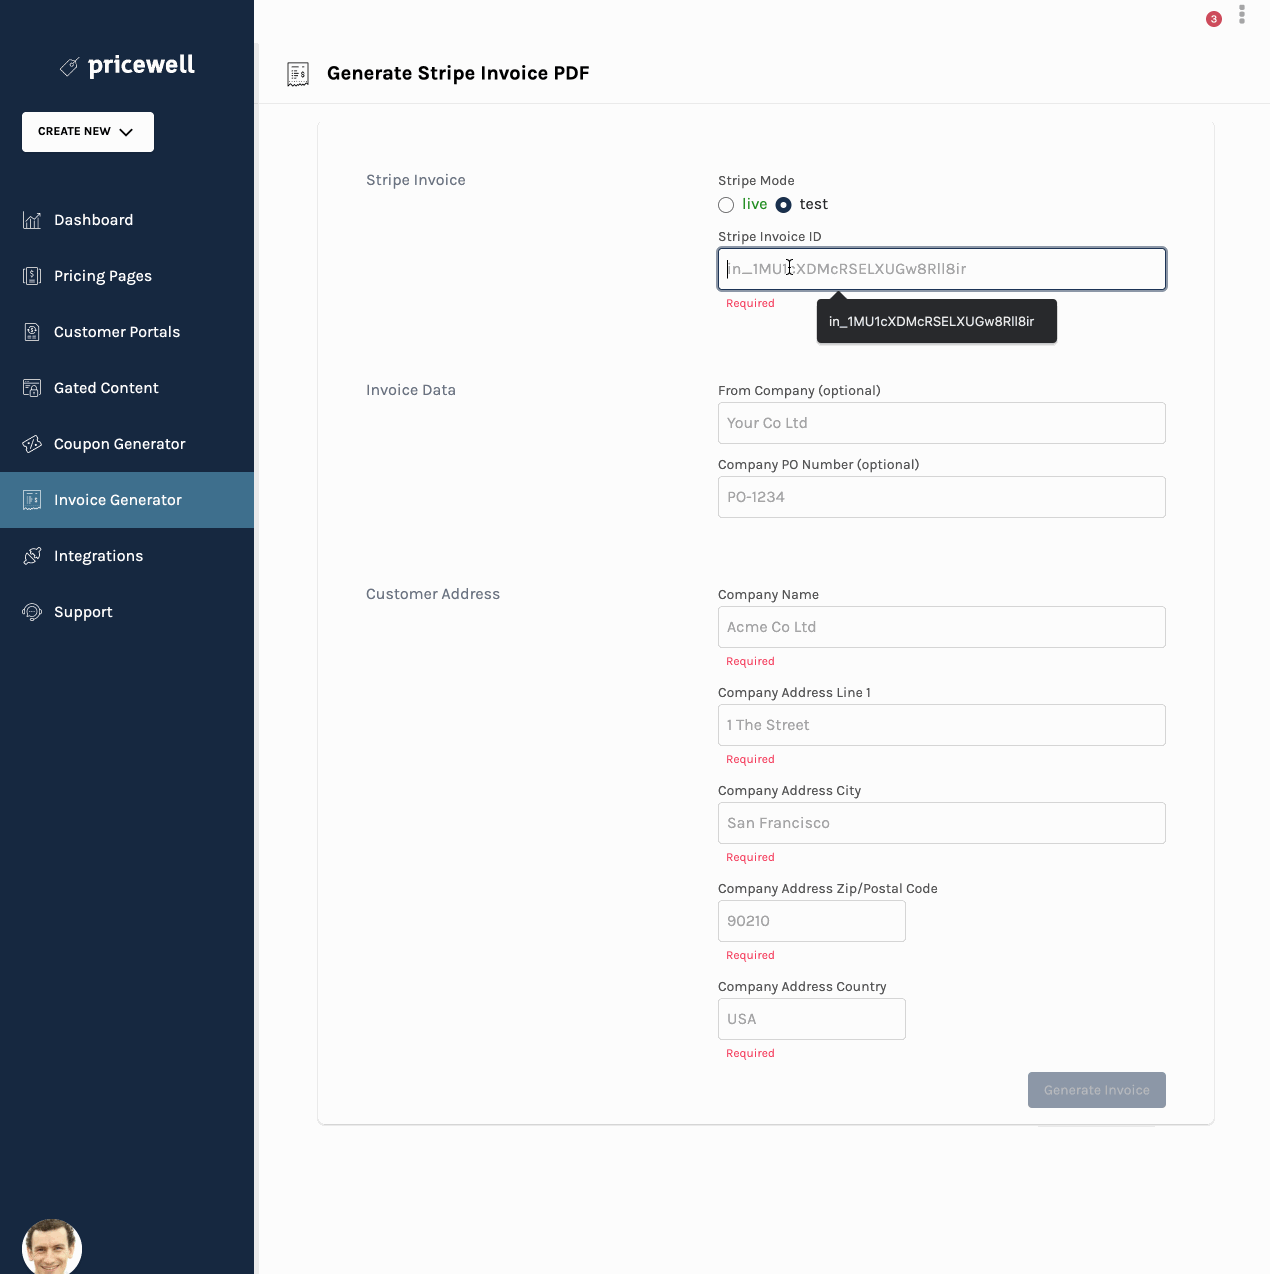1270x1274 pixels.
Task: Click the pricewell logo
Action: (127, 65)
